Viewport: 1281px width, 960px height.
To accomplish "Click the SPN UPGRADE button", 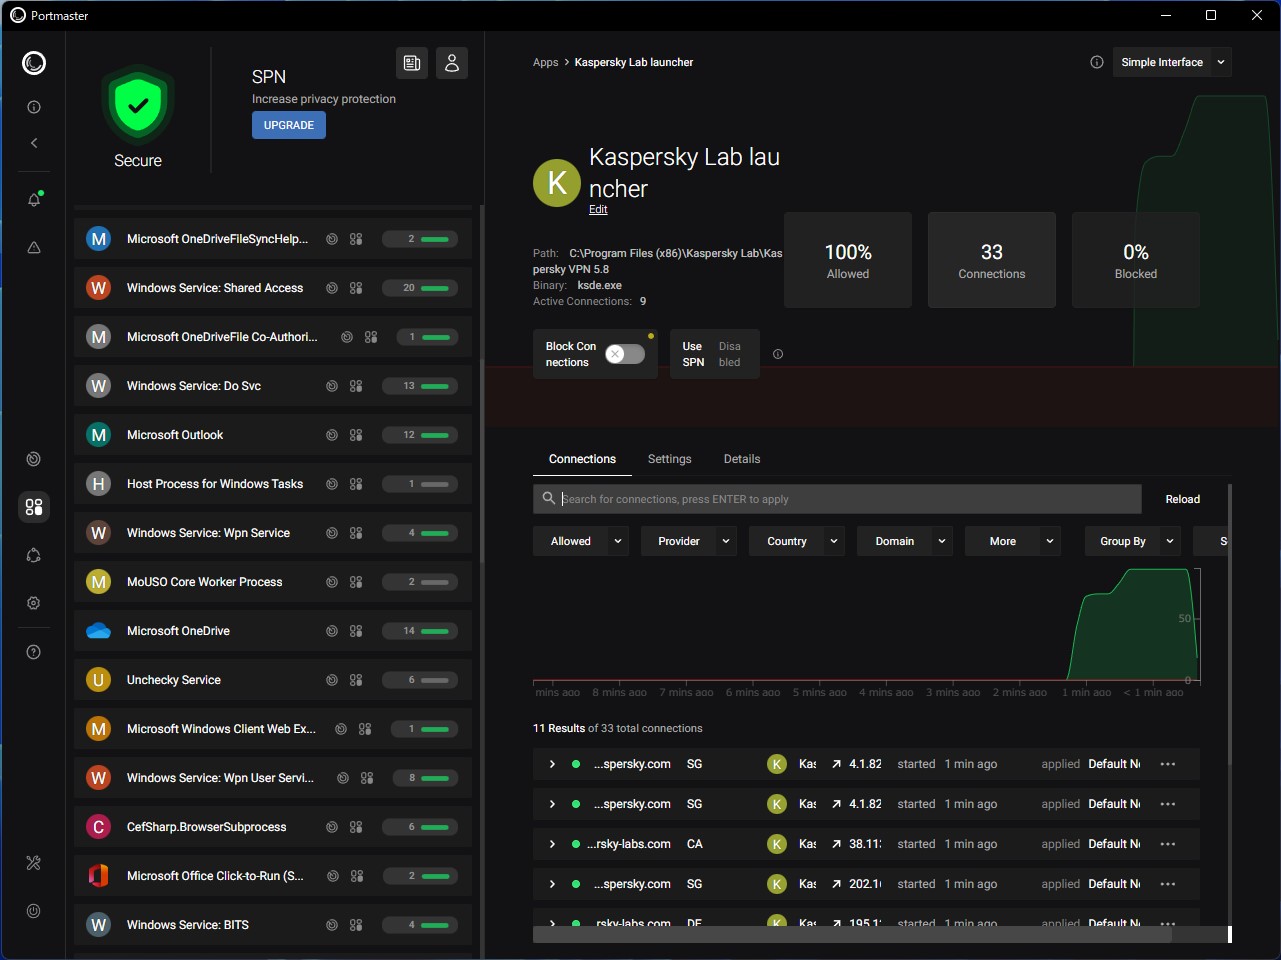I will pyautogui.click(x=289, y=125).
